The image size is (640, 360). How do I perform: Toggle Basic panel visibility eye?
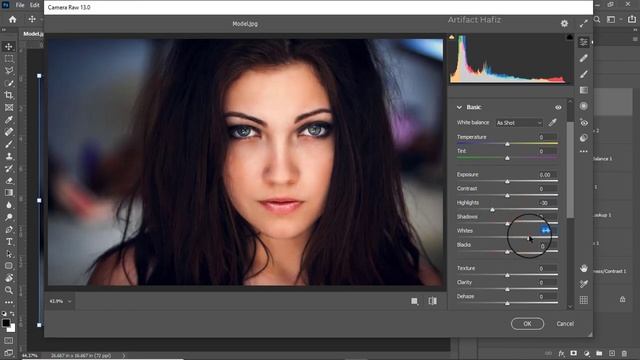coord(558,107)
